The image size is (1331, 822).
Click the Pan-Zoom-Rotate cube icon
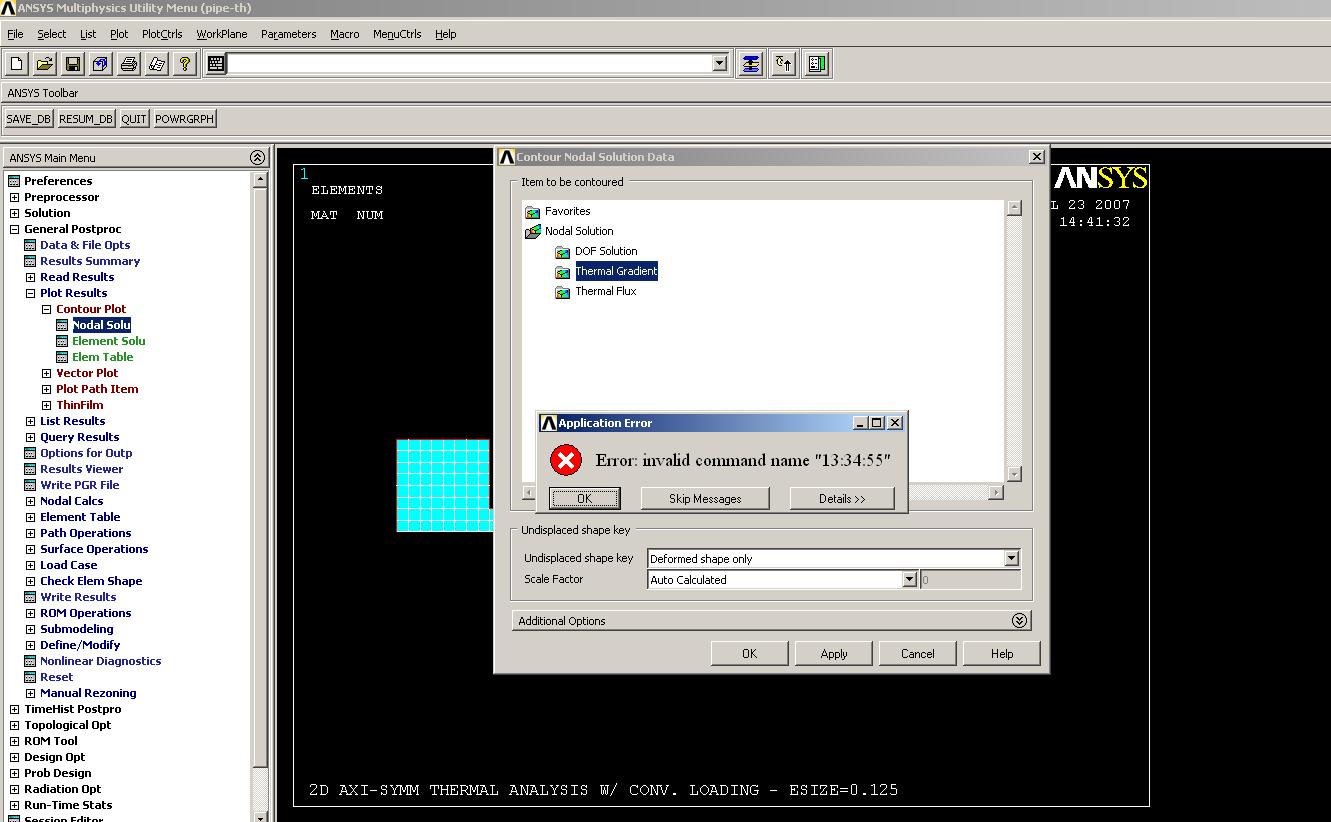(x=101, y=64)
